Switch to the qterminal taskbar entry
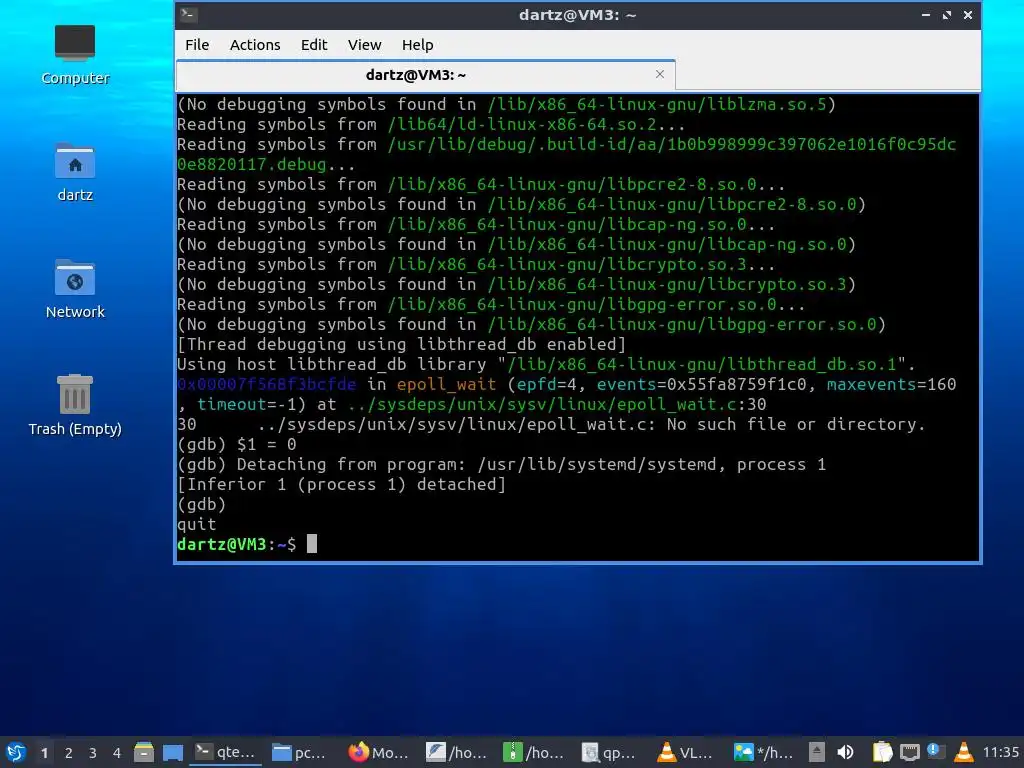The height and width of the screenshot is (768, 1024). point(226,752)
